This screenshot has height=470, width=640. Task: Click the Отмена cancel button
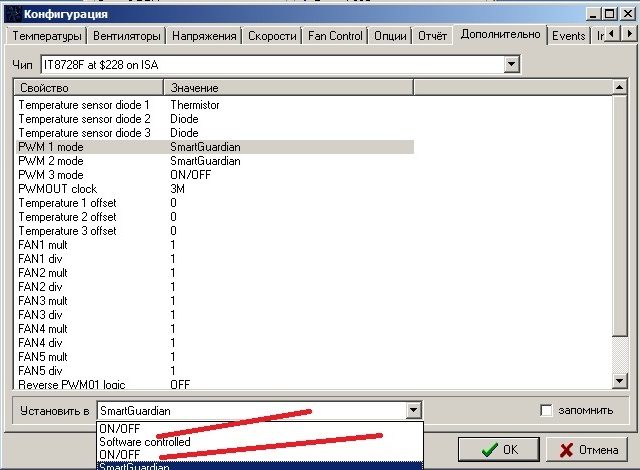pos(588,450)
